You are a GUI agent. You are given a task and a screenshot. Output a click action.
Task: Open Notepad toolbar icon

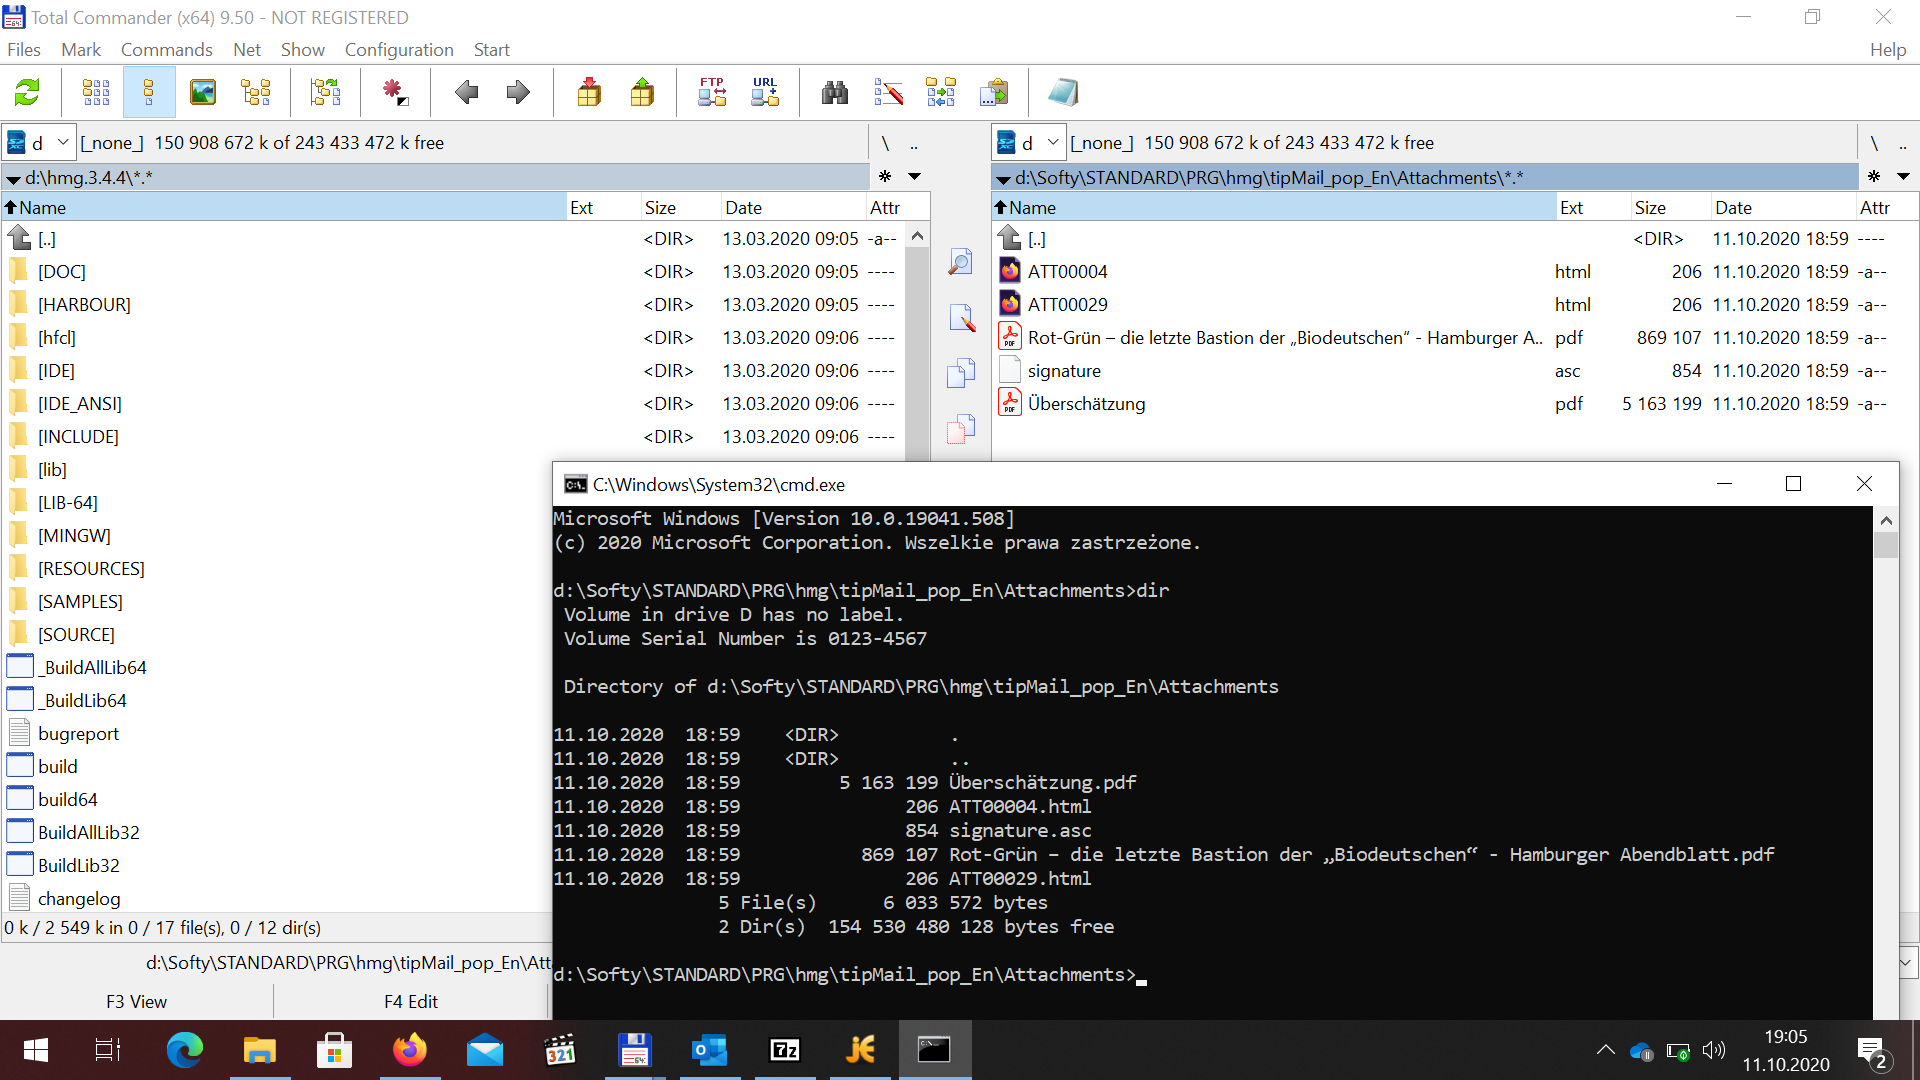point(1063,93)
